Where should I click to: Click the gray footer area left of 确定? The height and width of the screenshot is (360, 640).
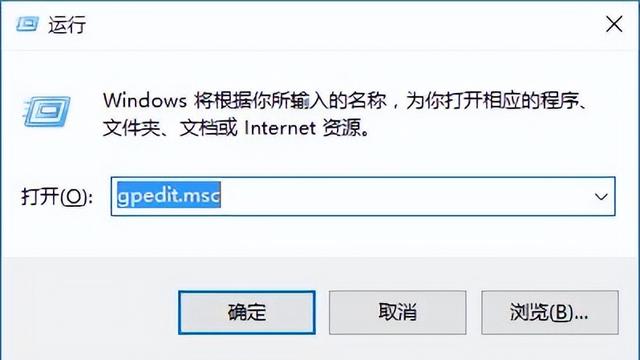90,310
